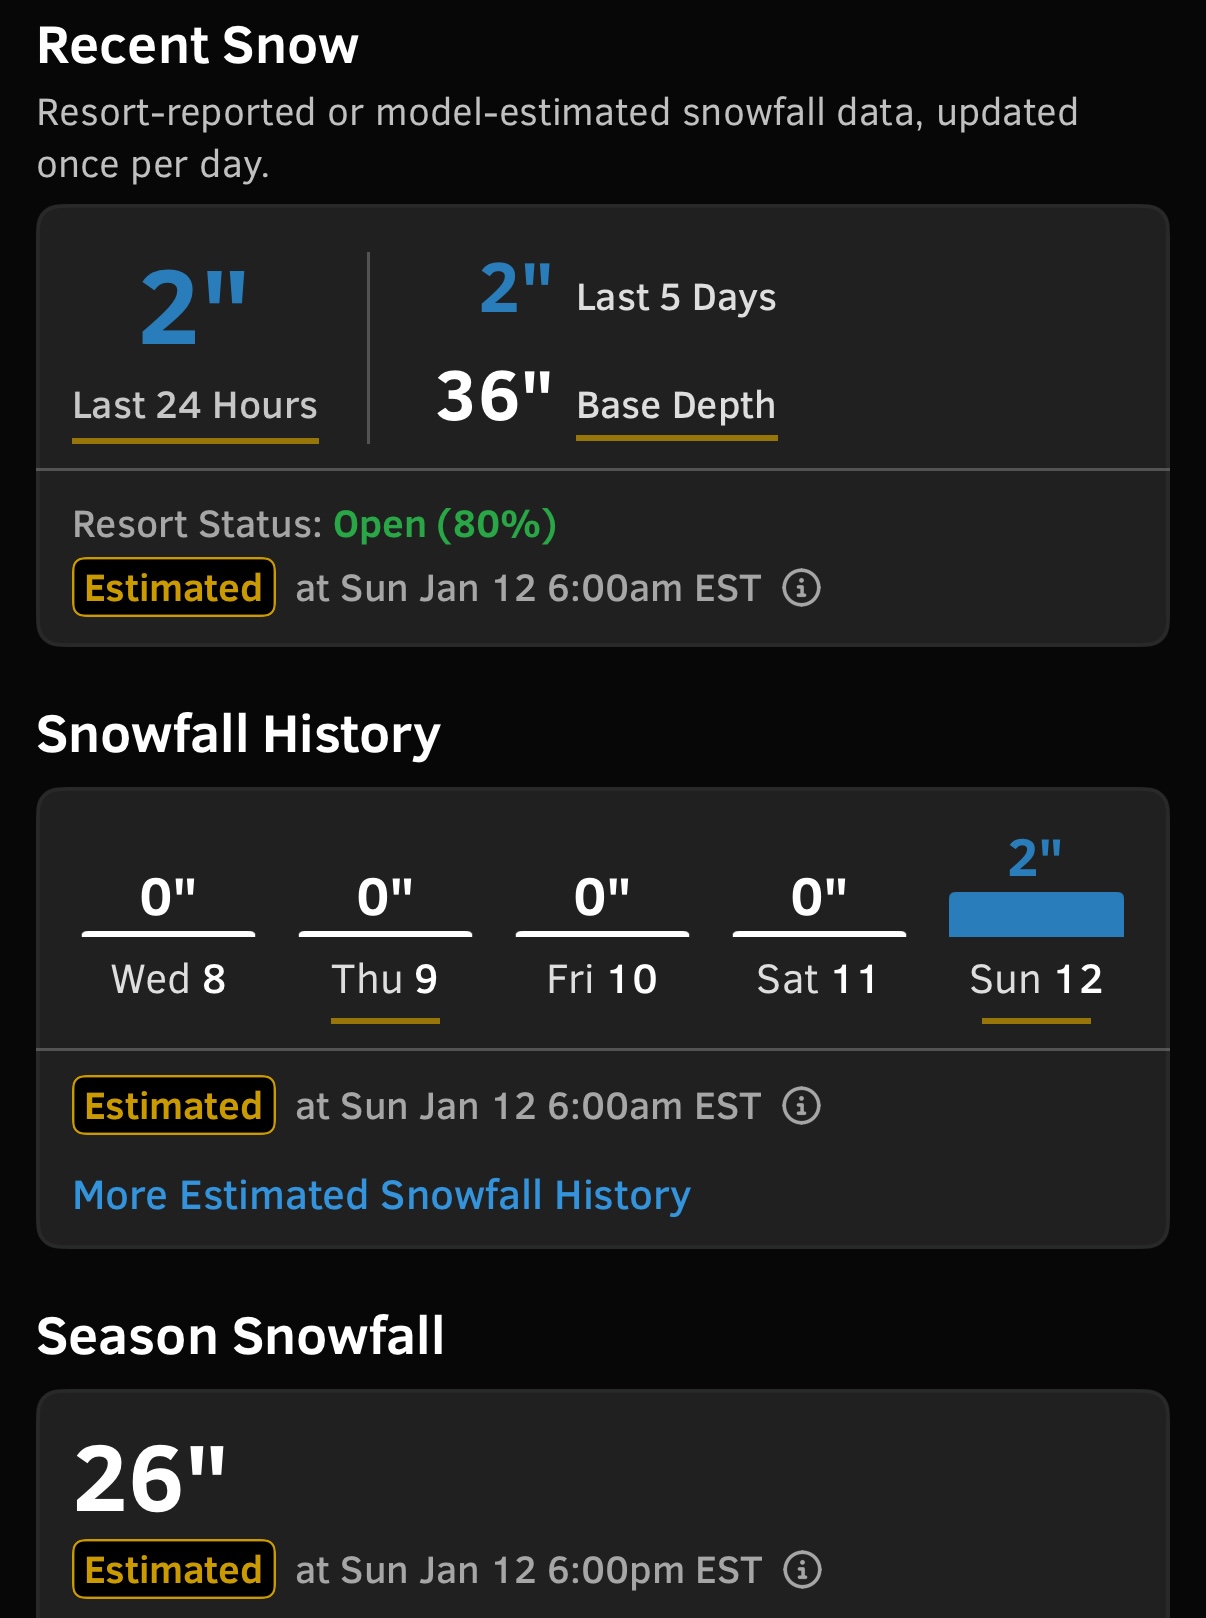Tap the Estimated badge in Recent Snow card

pyautogui.click(x=174, y=588)
